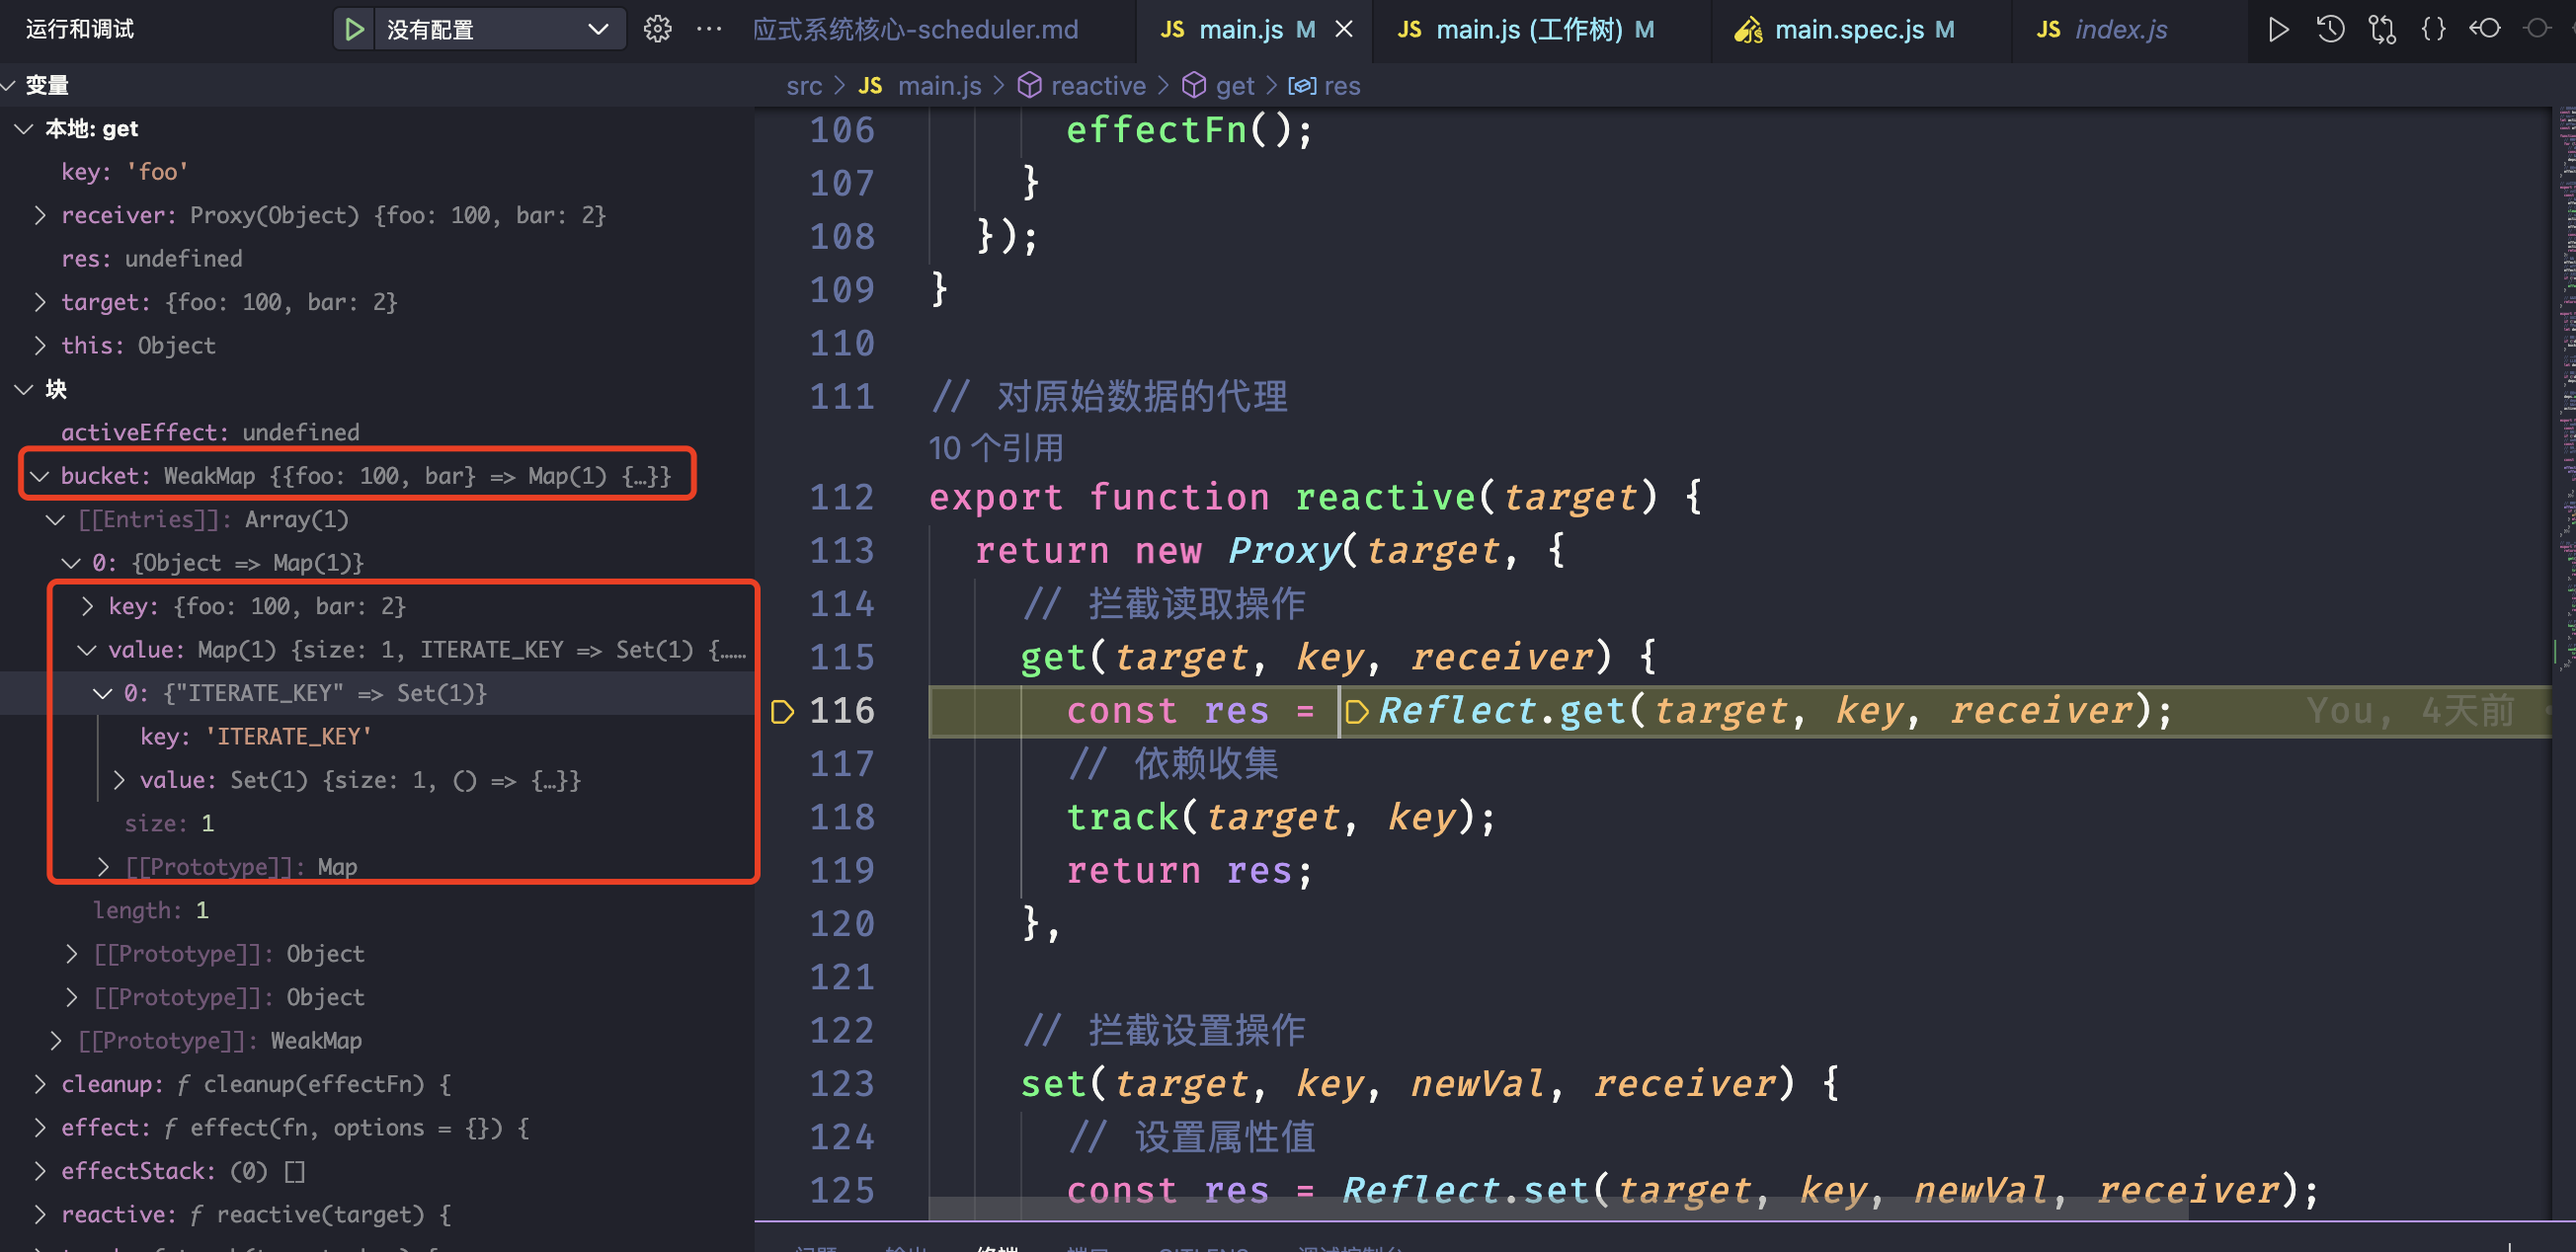Click the curly braces icon in editor toolbar
The width and height of the screenshot is (2576, 1252).
[2434, 29]
